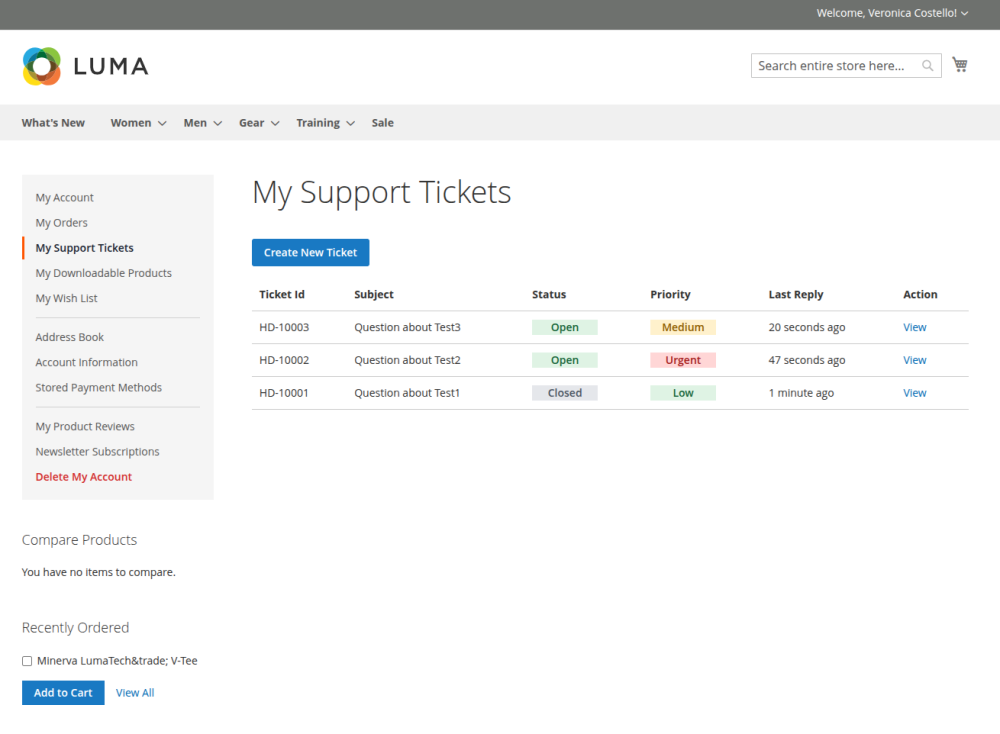1000x734 pixels.
Task: Click the Urgent priority badge
Action: [x=683, y=360]
